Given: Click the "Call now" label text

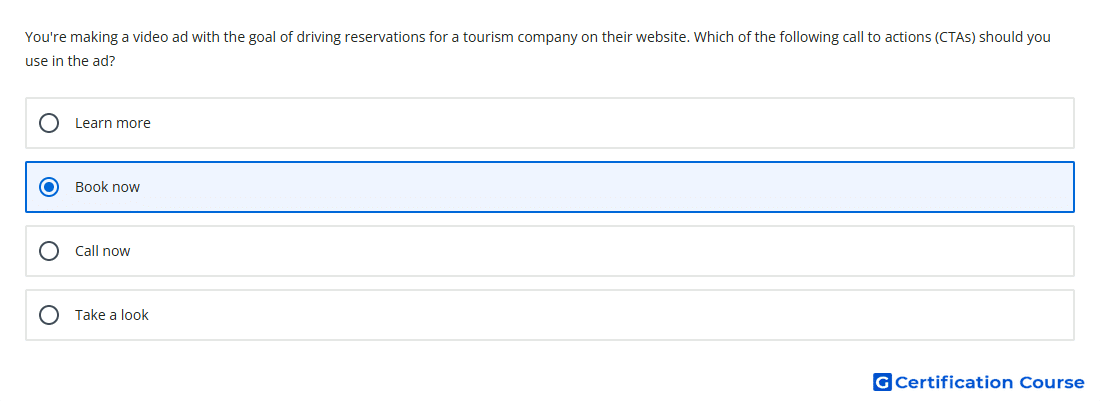Looking at the screenshot, I should click(x=102, y=251).
